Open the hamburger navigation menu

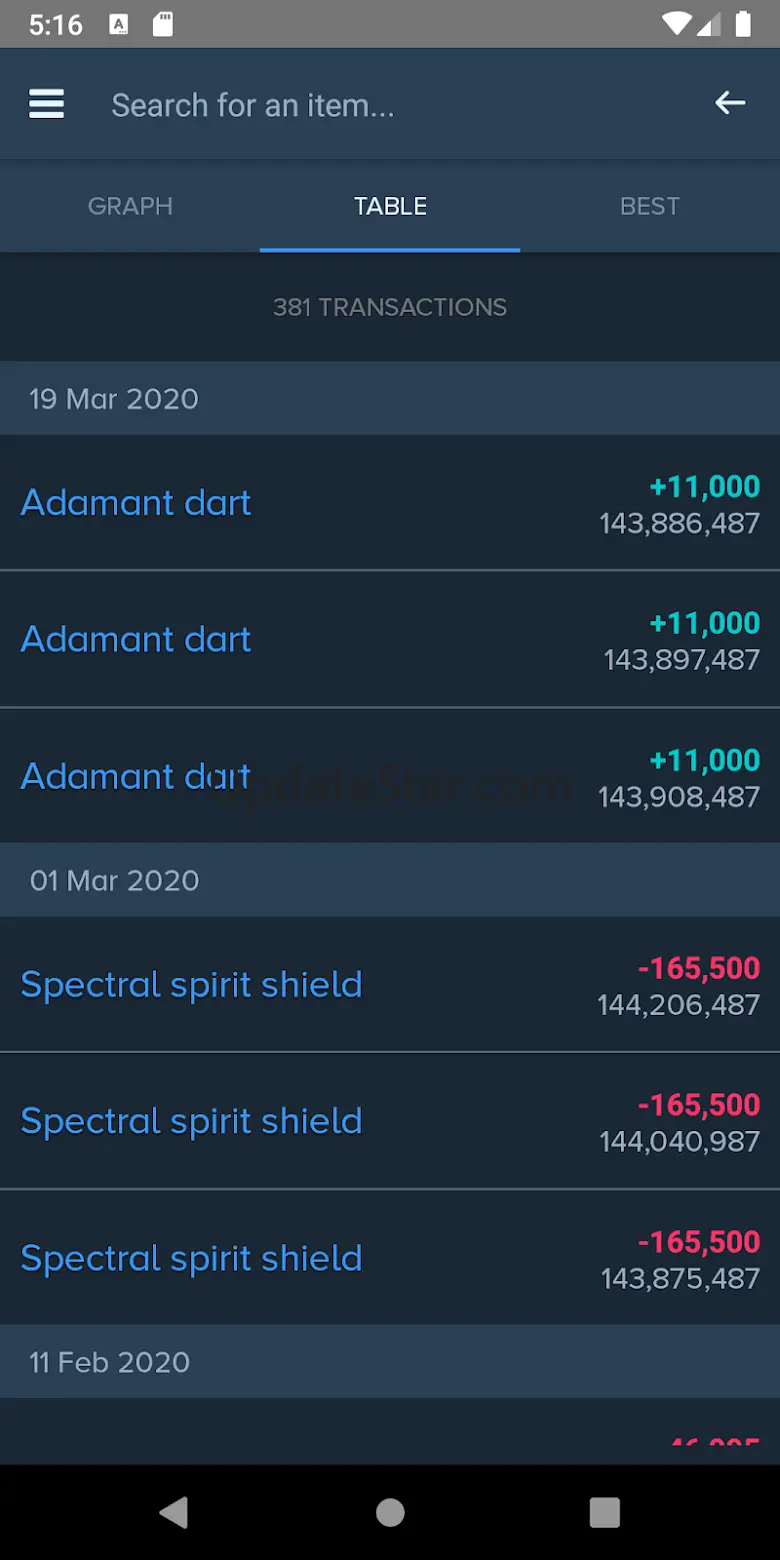[46, 104]
